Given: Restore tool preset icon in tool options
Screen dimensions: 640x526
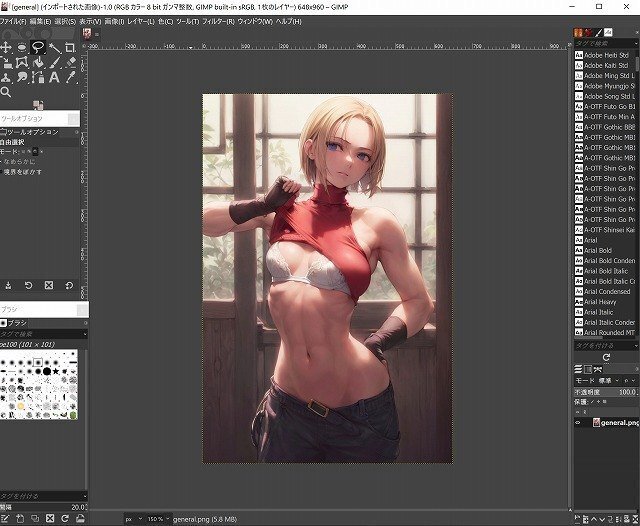Looking at the screenshot, I should 28,285.
